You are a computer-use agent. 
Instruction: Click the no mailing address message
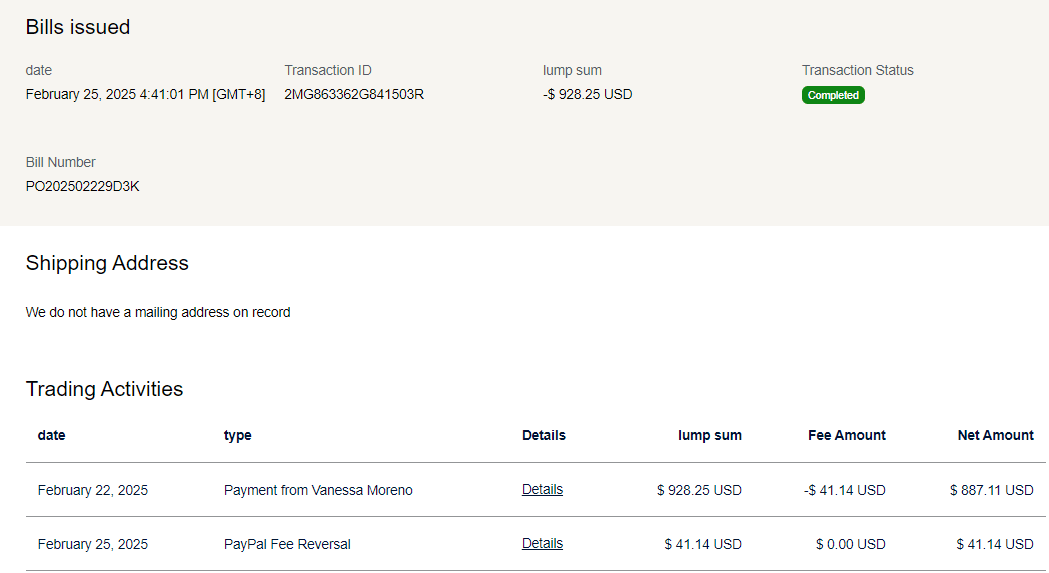(158, 312)
